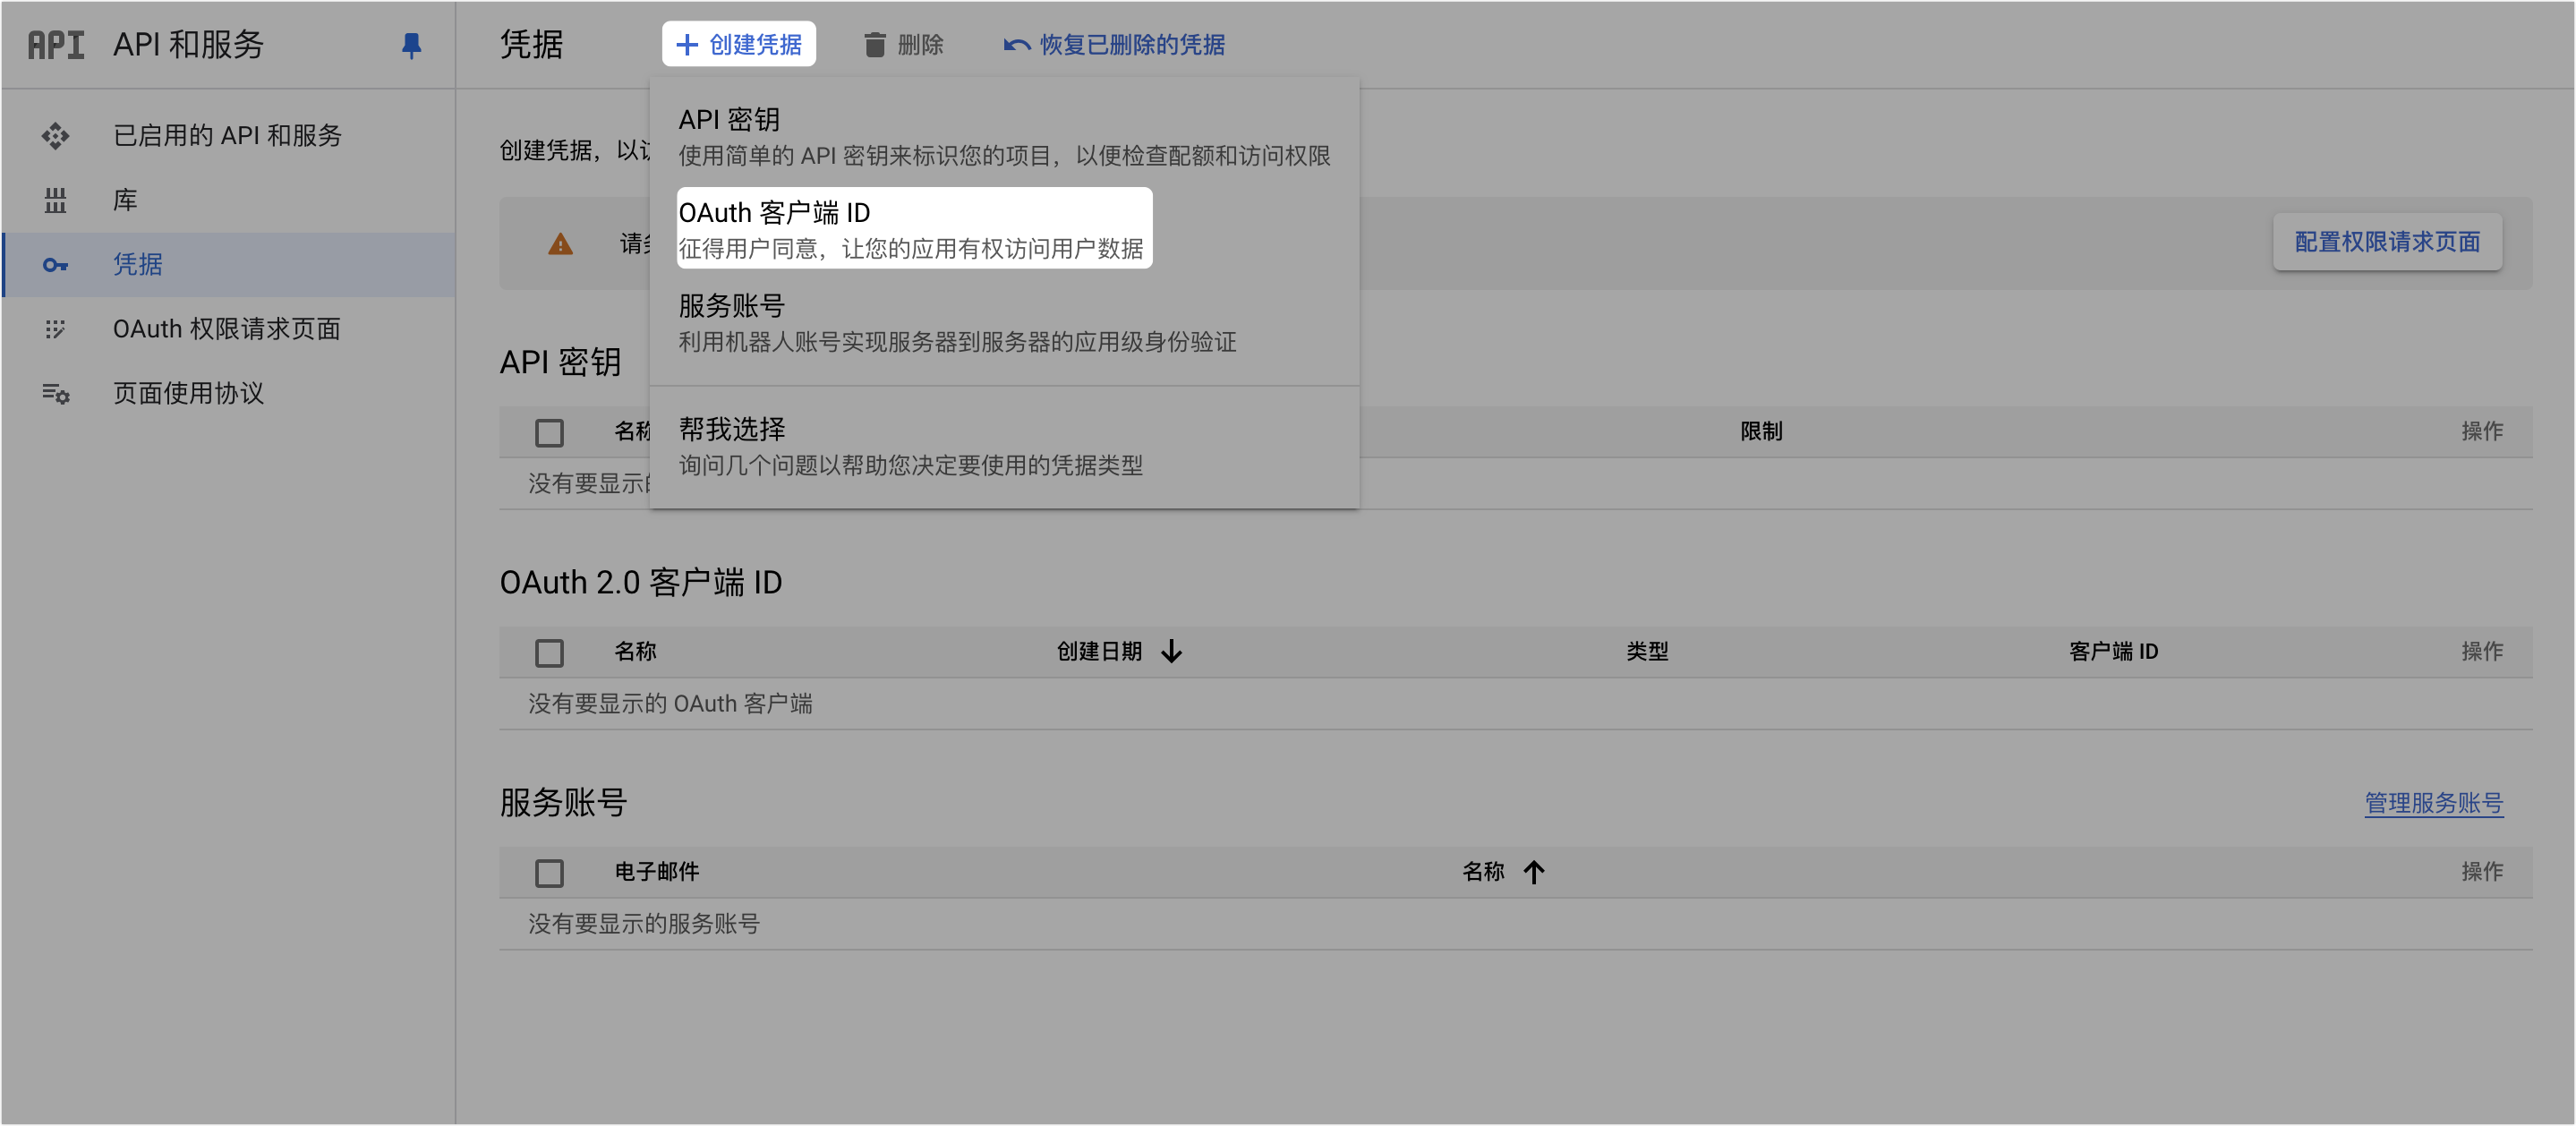Open 凭据 in the sidebar

pyautogui.click(x=229, y=265)
